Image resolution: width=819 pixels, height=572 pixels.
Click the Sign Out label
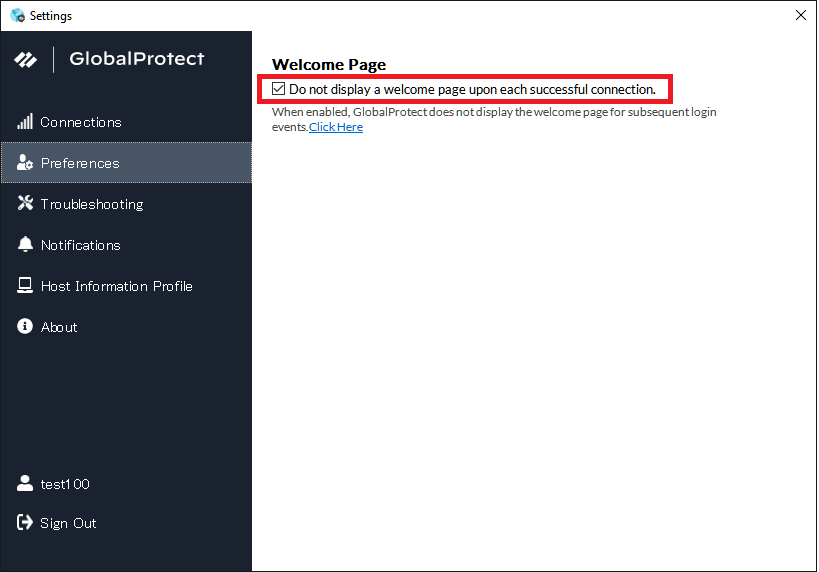point(68,523)
